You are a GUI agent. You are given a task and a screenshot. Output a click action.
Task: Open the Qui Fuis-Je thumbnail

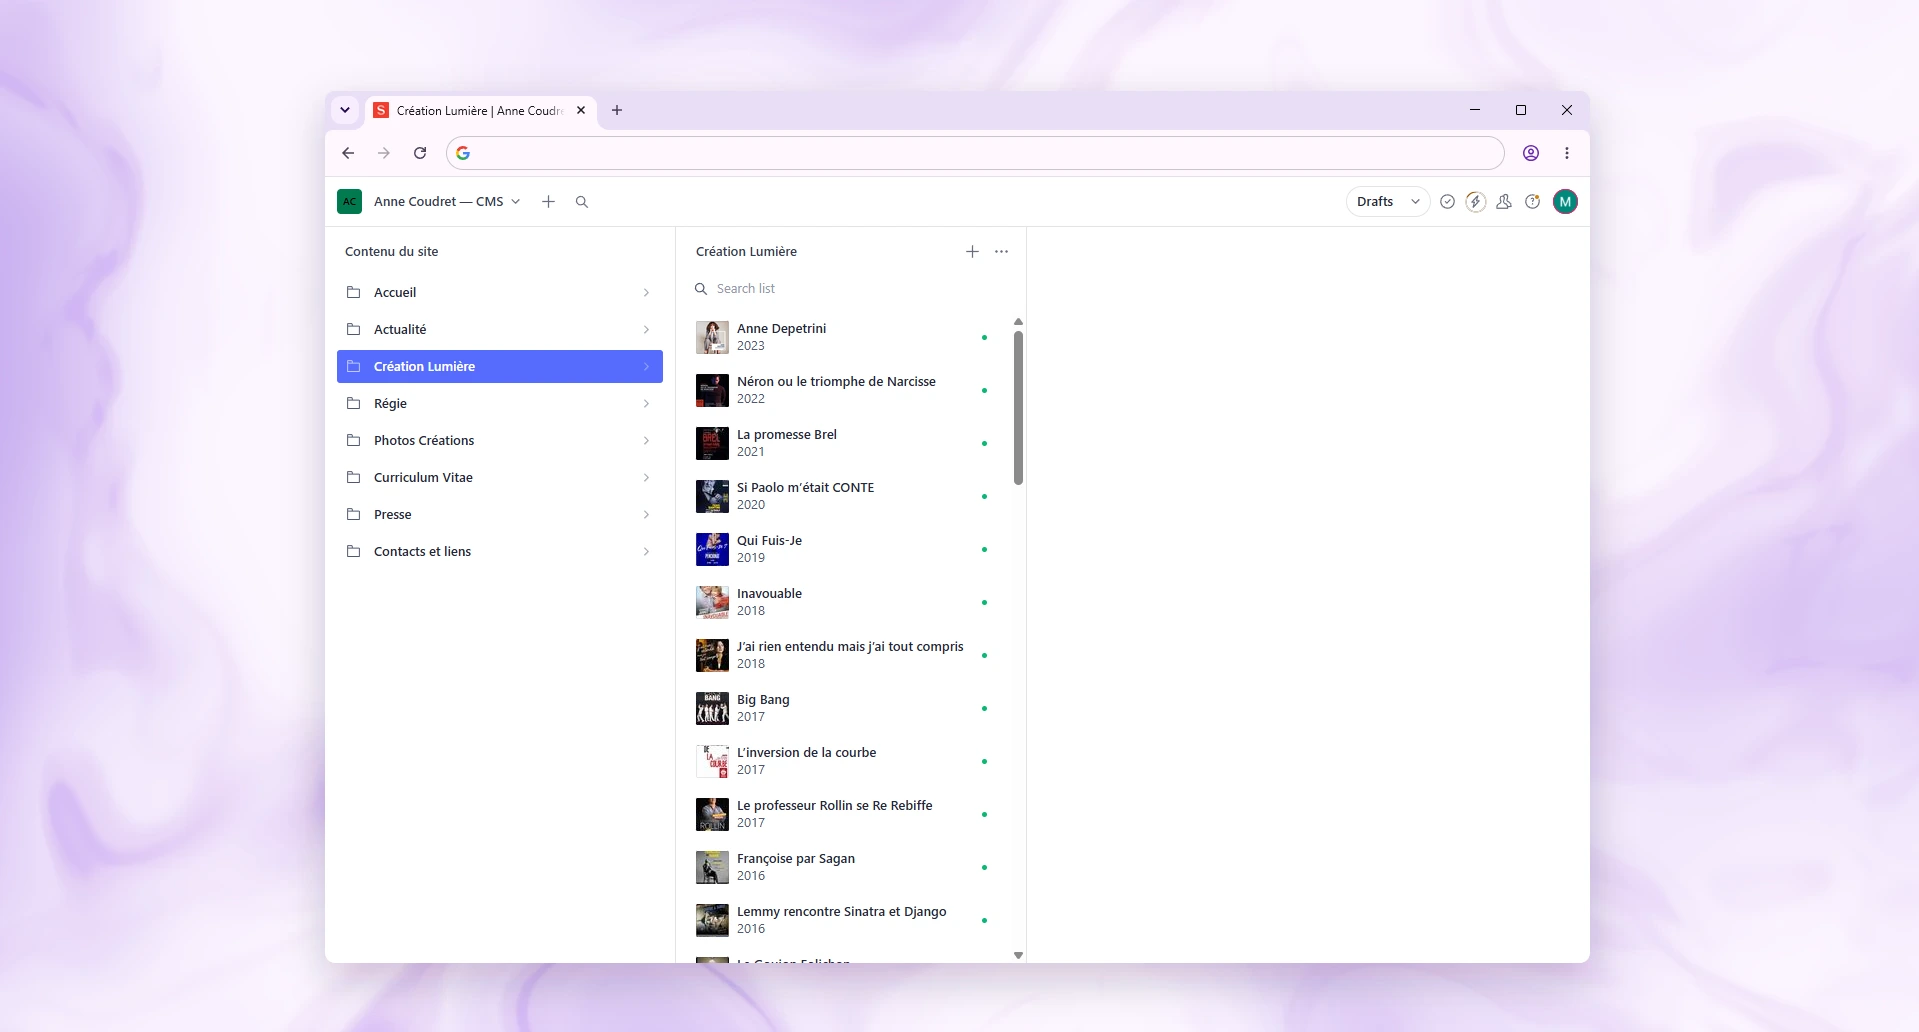[x=712, y=549]
